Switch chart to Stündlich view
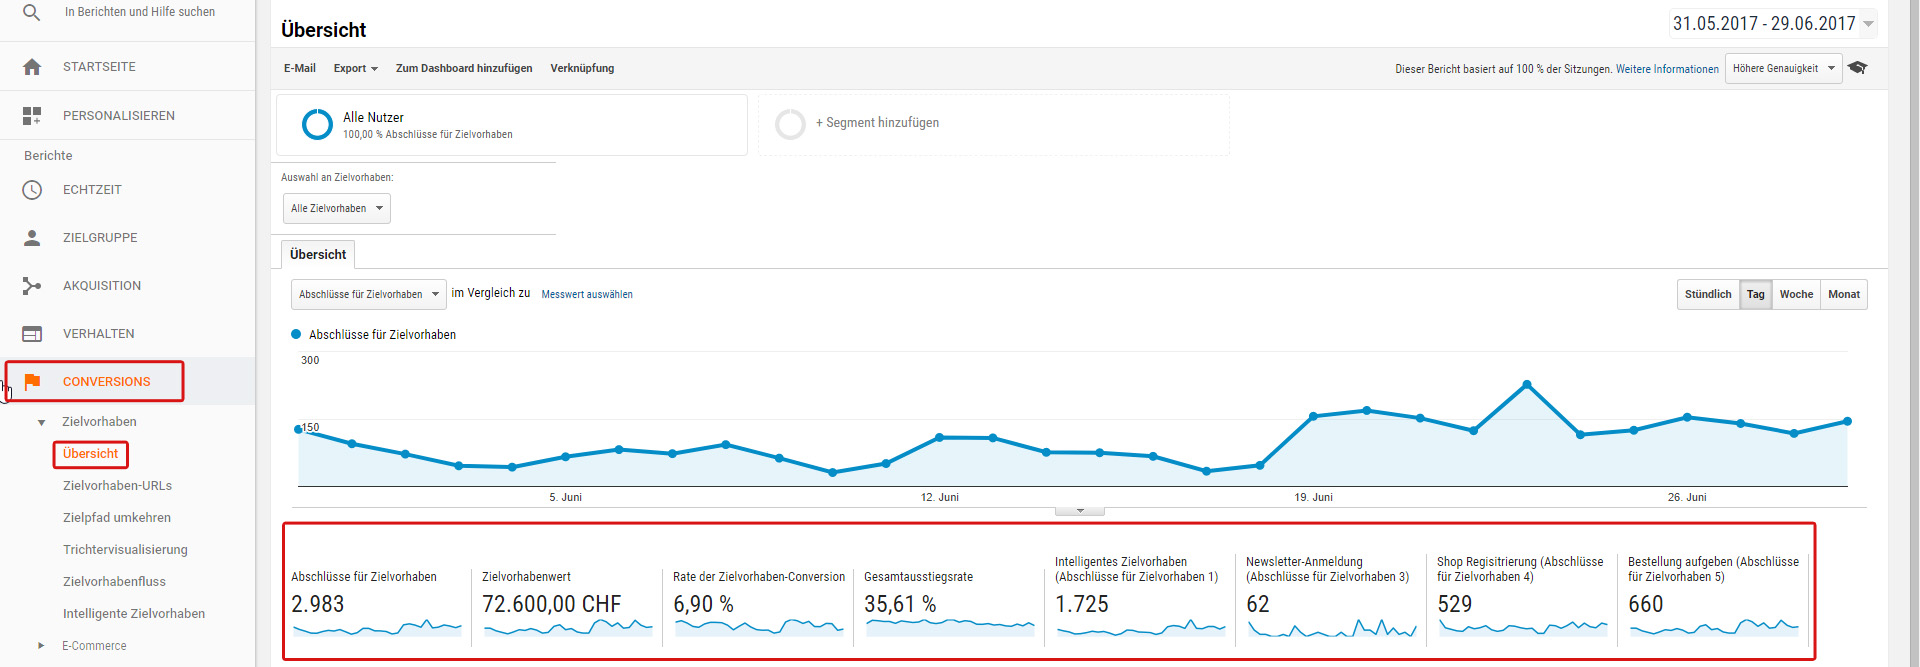 coord(1708,294)
